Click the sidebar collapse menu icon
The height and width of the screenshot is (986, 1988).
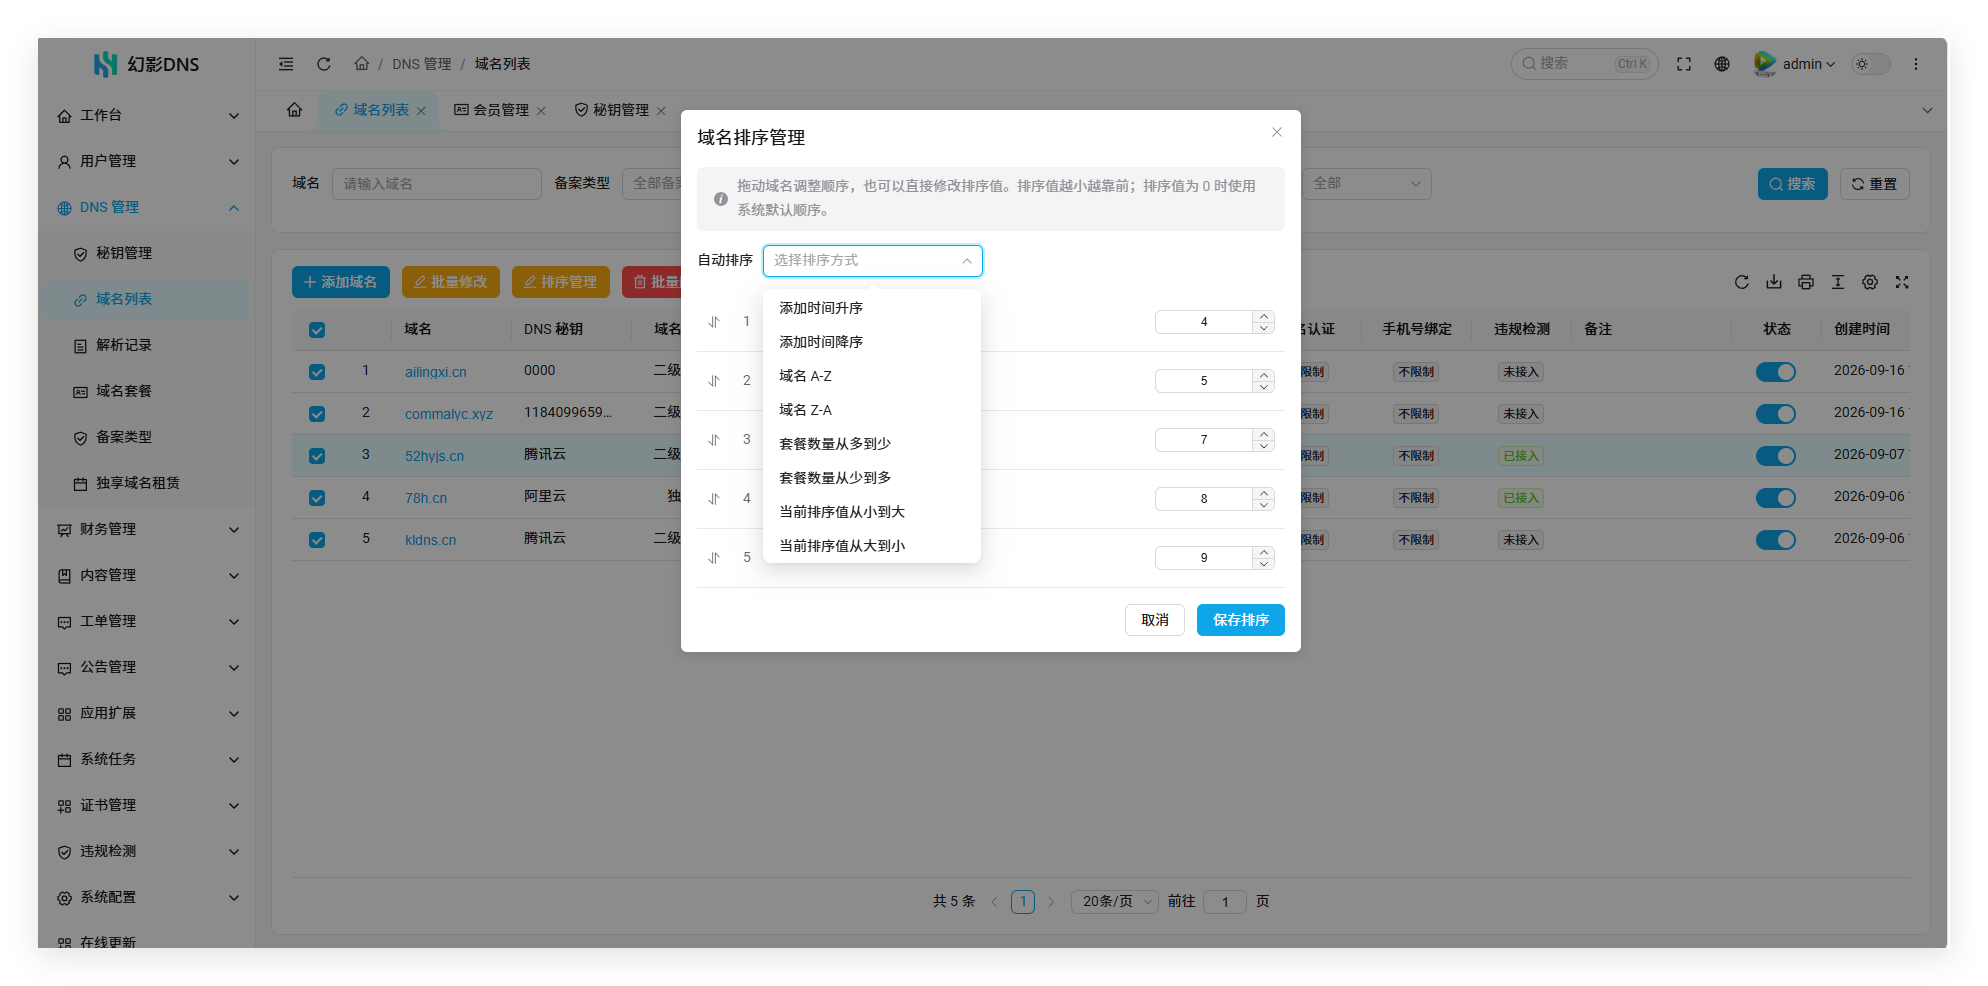[x=286, y=64]
